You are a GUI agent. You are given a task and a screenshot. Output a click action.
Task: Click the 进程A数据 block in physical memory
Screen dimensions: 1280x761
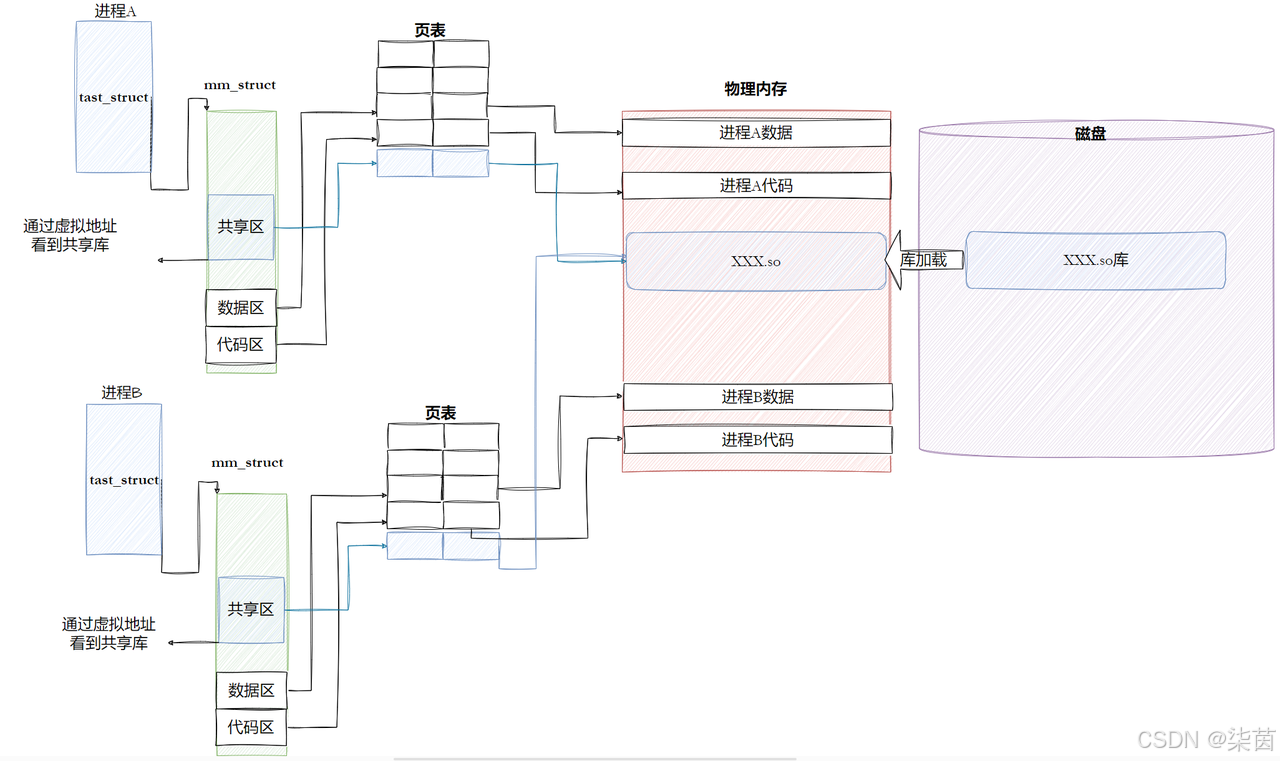pos(755,131)
